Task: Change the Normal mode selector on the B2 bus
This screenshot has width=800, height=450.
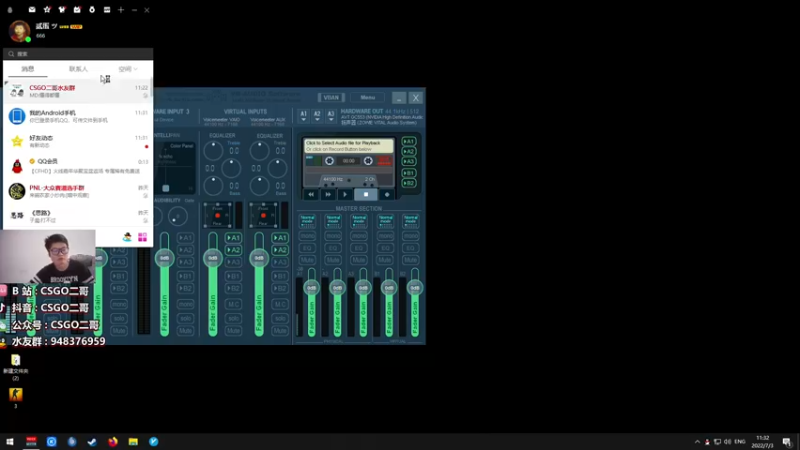Action: 410,220
